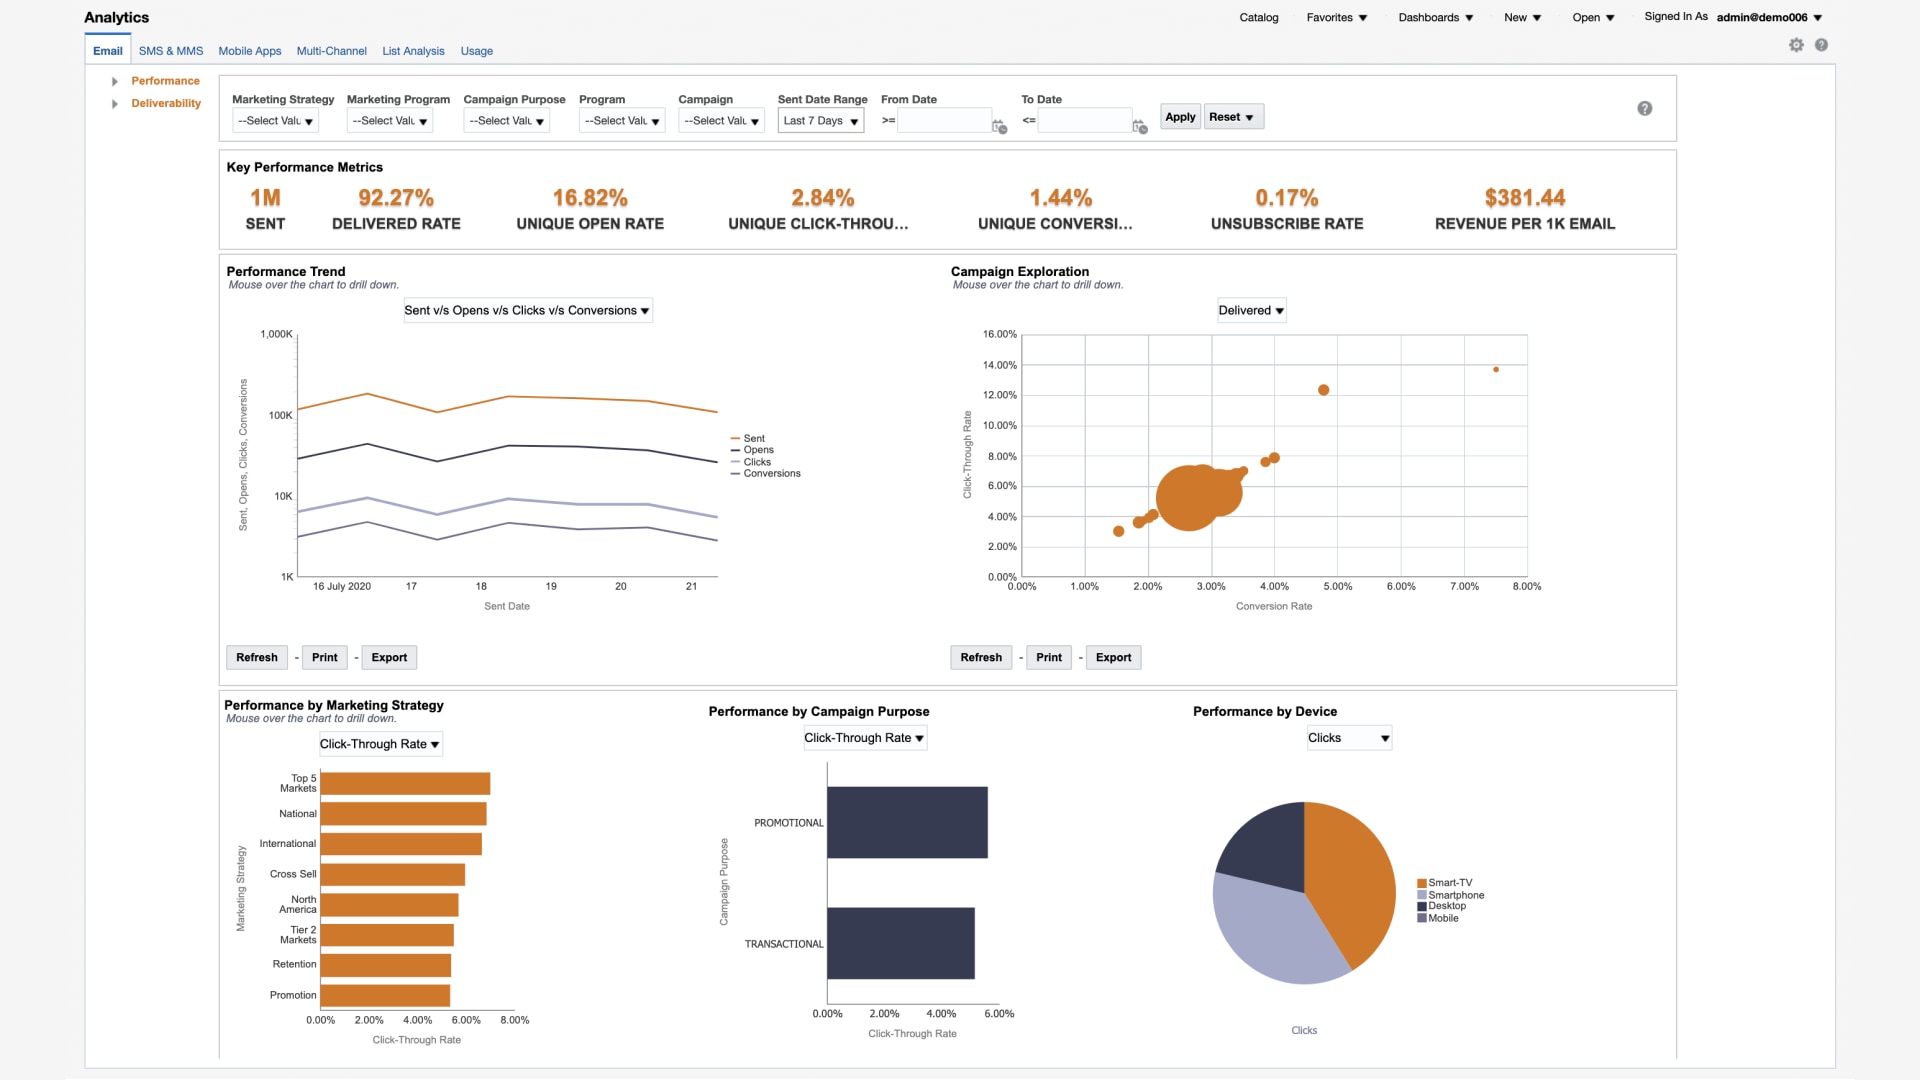Open Clicks dropdown on Performance by Device
The width and height of the screenshot is (1920, 1080).
pos(1348,737)
